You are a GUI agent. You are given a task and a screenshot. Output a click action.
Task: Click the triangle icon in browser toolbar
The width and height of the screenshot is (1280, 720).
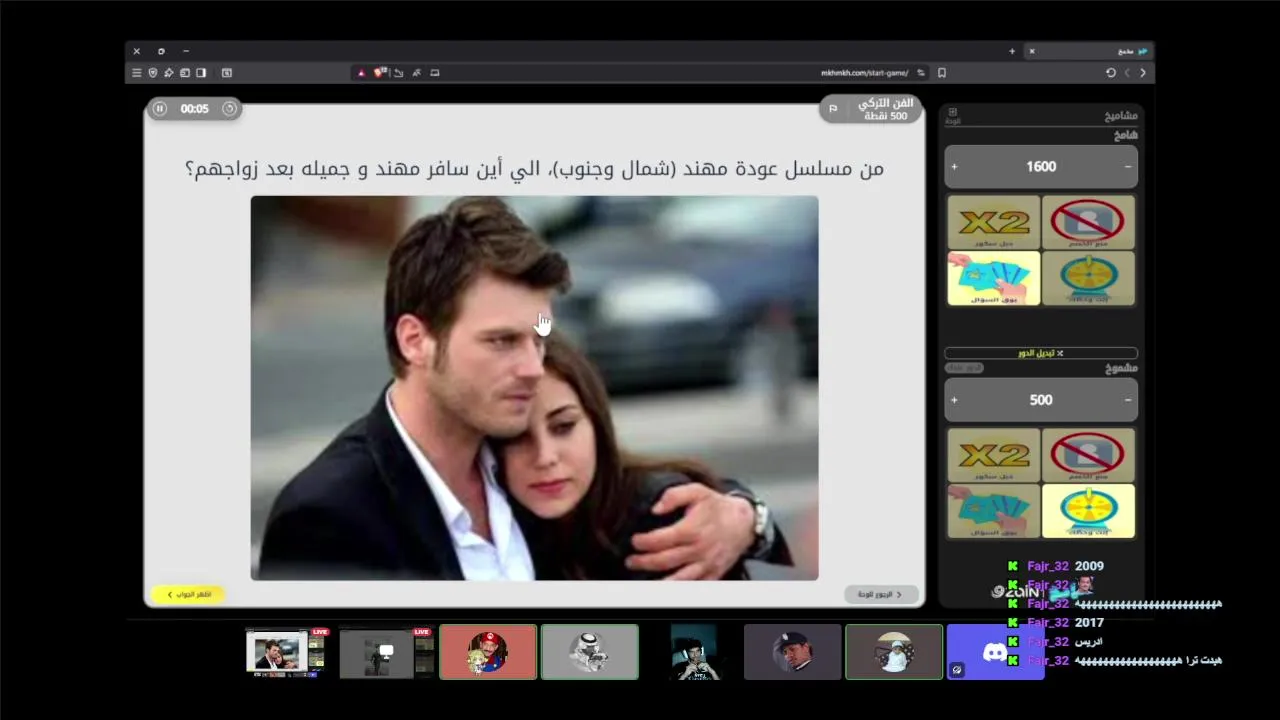coord(361,73)
